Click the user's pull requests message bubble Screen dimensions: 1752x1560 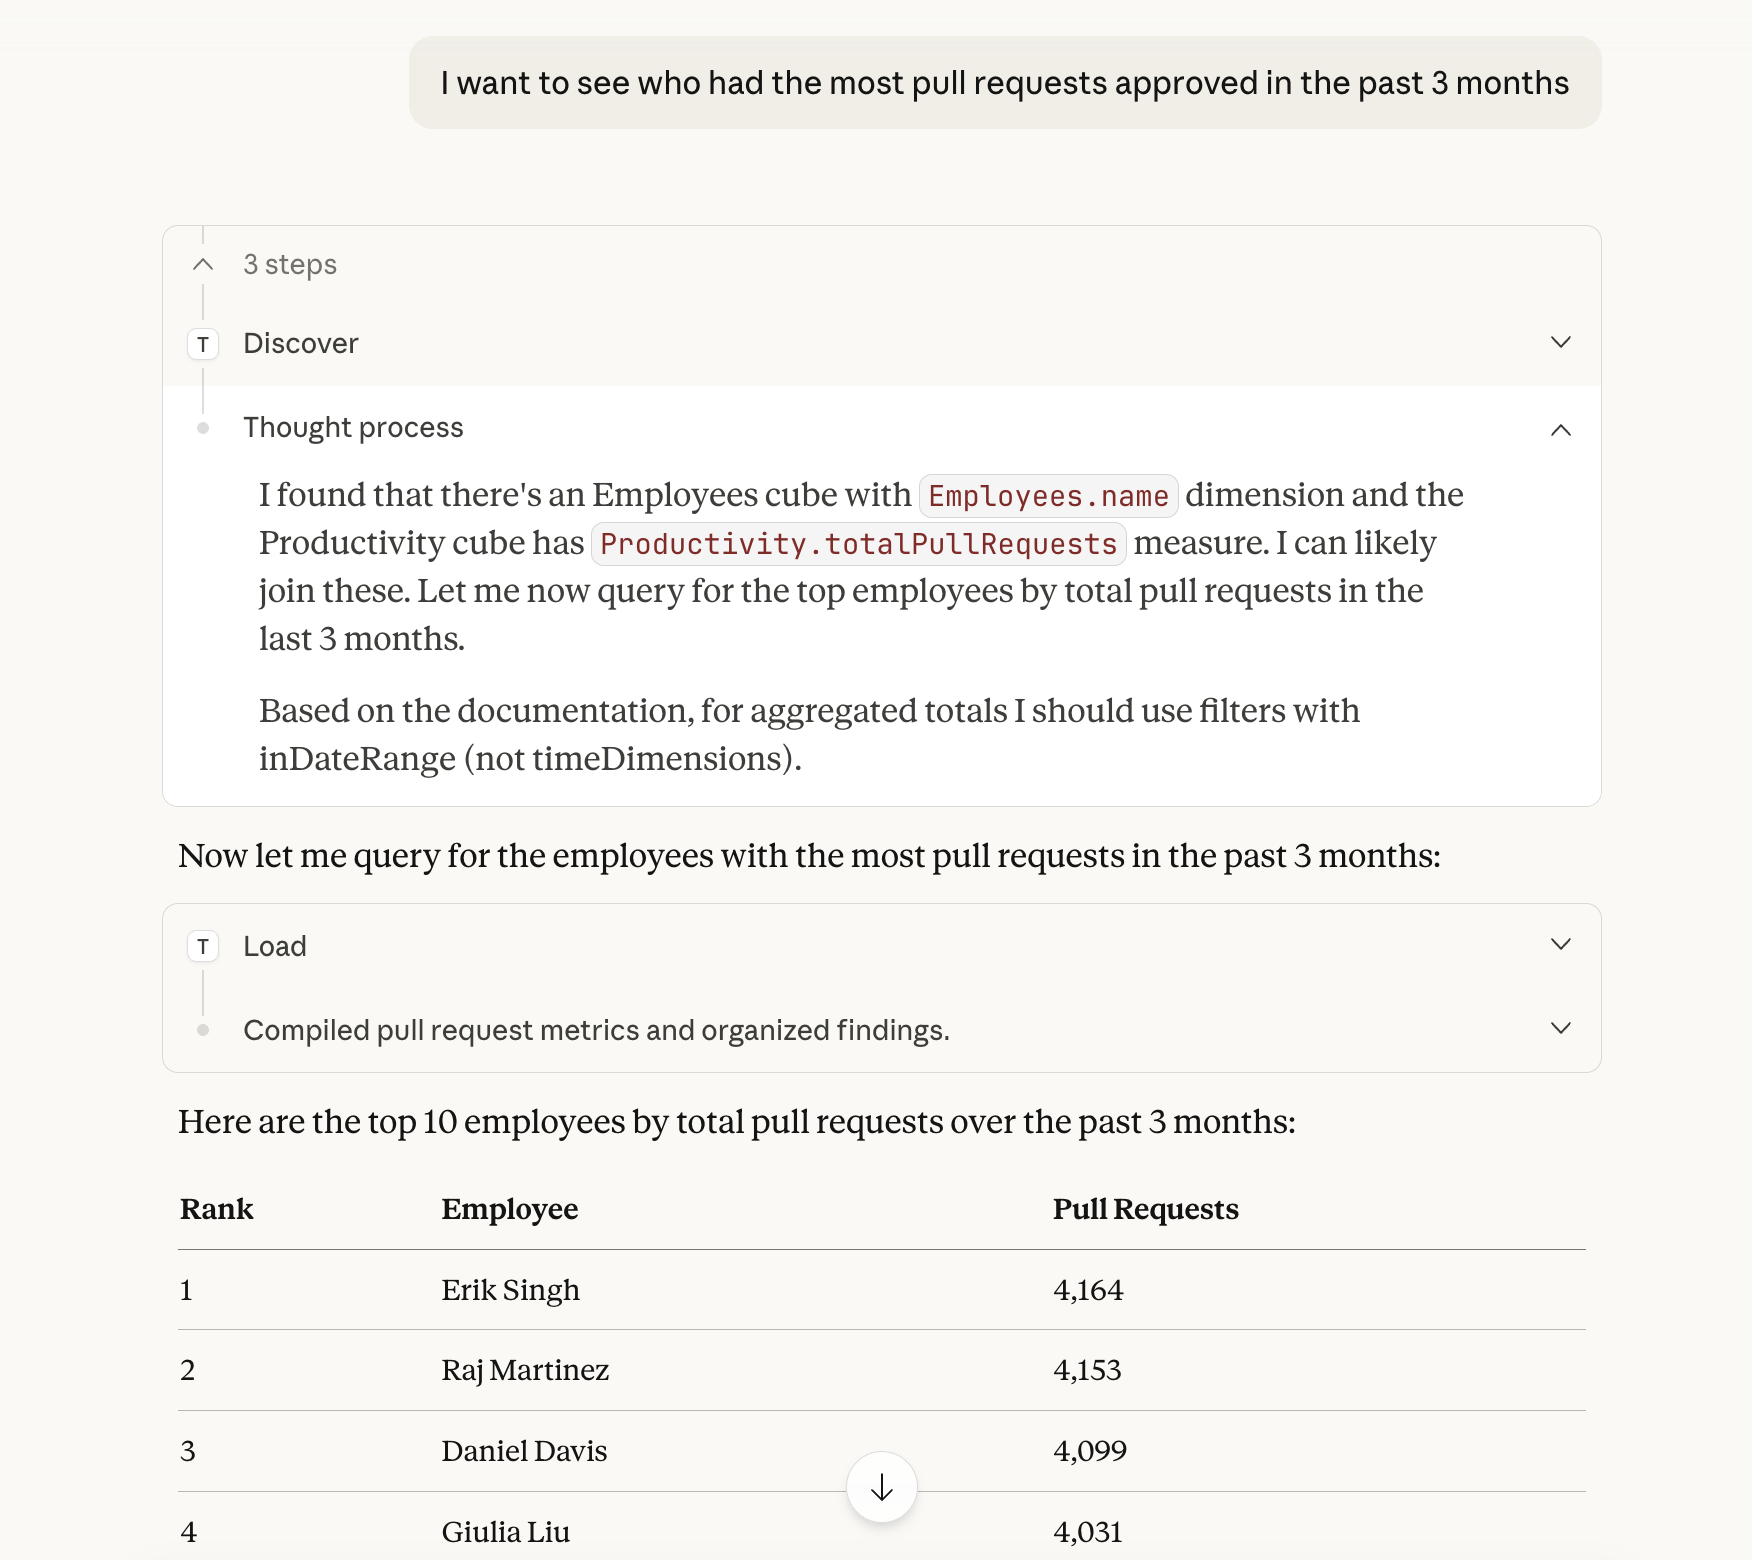[x=1004, y=83]
